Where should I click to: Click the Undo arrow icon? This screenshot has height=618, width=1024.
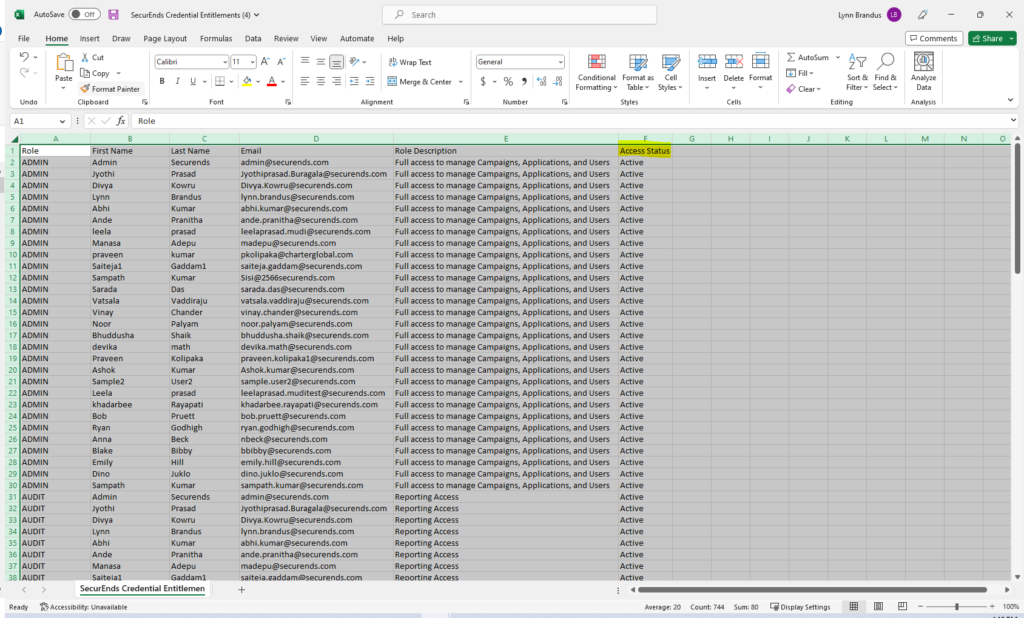pos(24,57)
